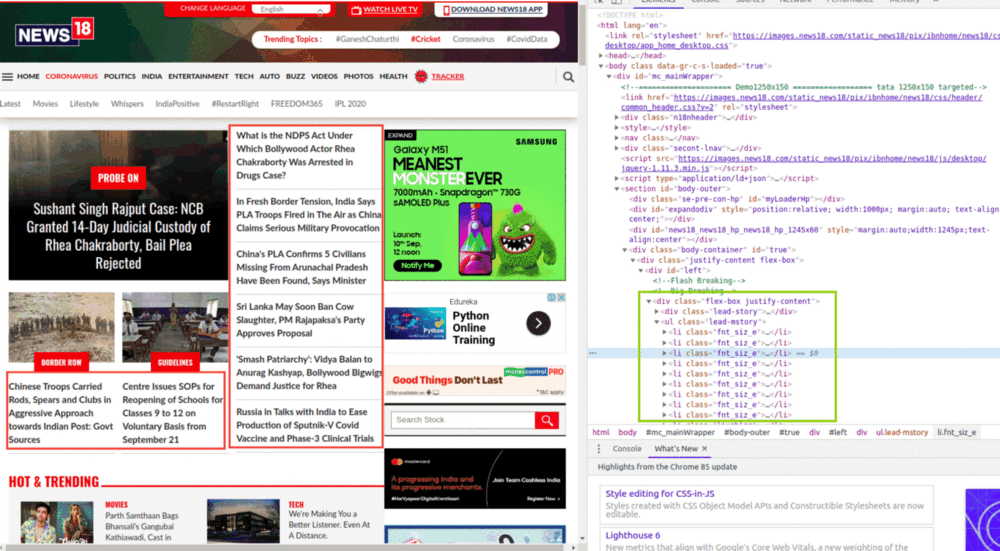Open the DevTools drawer three-dot menu
This screenshot has width=1000, height=551.
point(599,449)
